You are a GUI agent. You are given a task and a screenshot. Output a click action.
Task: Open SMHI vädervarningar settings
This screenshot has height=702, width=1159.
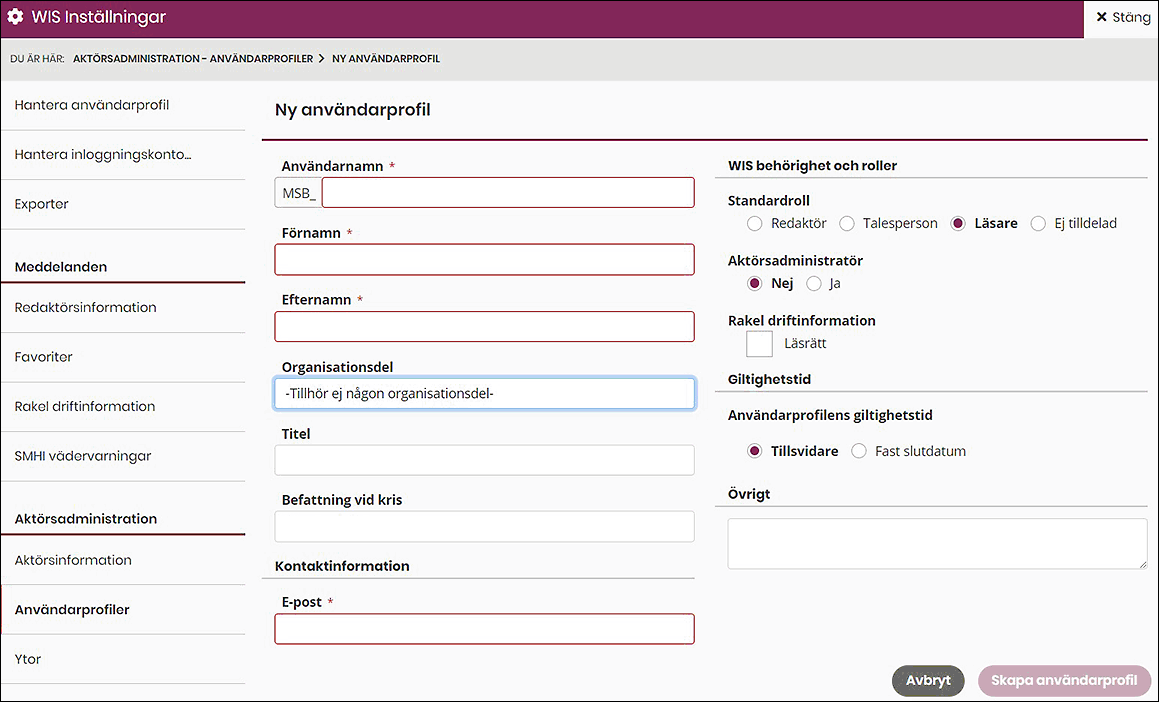point(81,457)
